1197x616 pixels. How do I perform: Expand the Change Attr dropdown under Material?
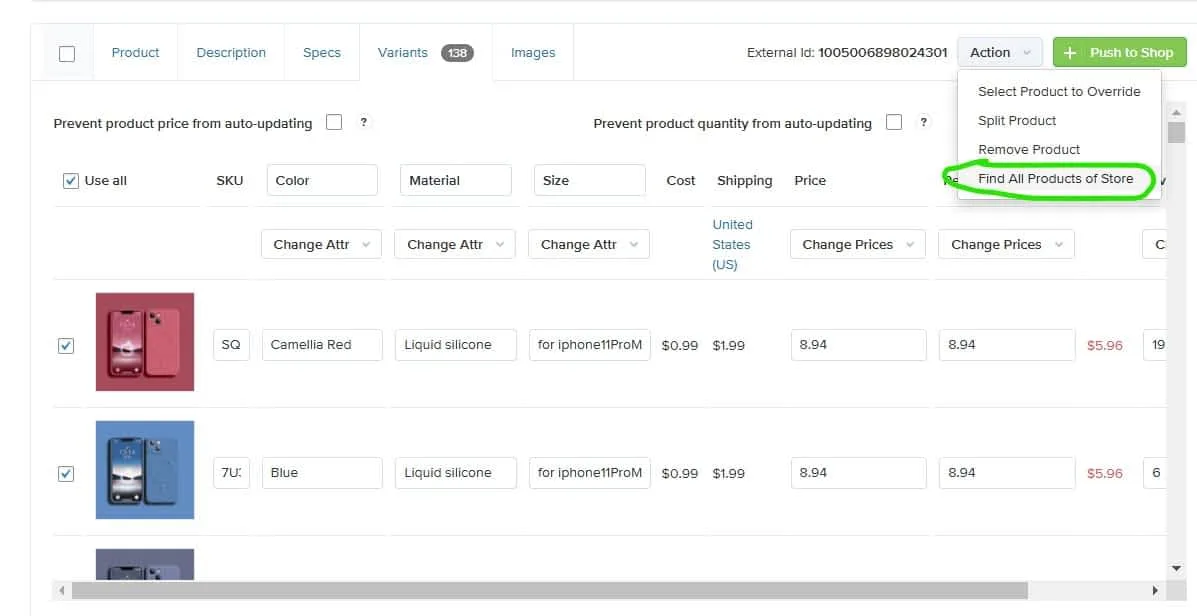pos(454,244)
